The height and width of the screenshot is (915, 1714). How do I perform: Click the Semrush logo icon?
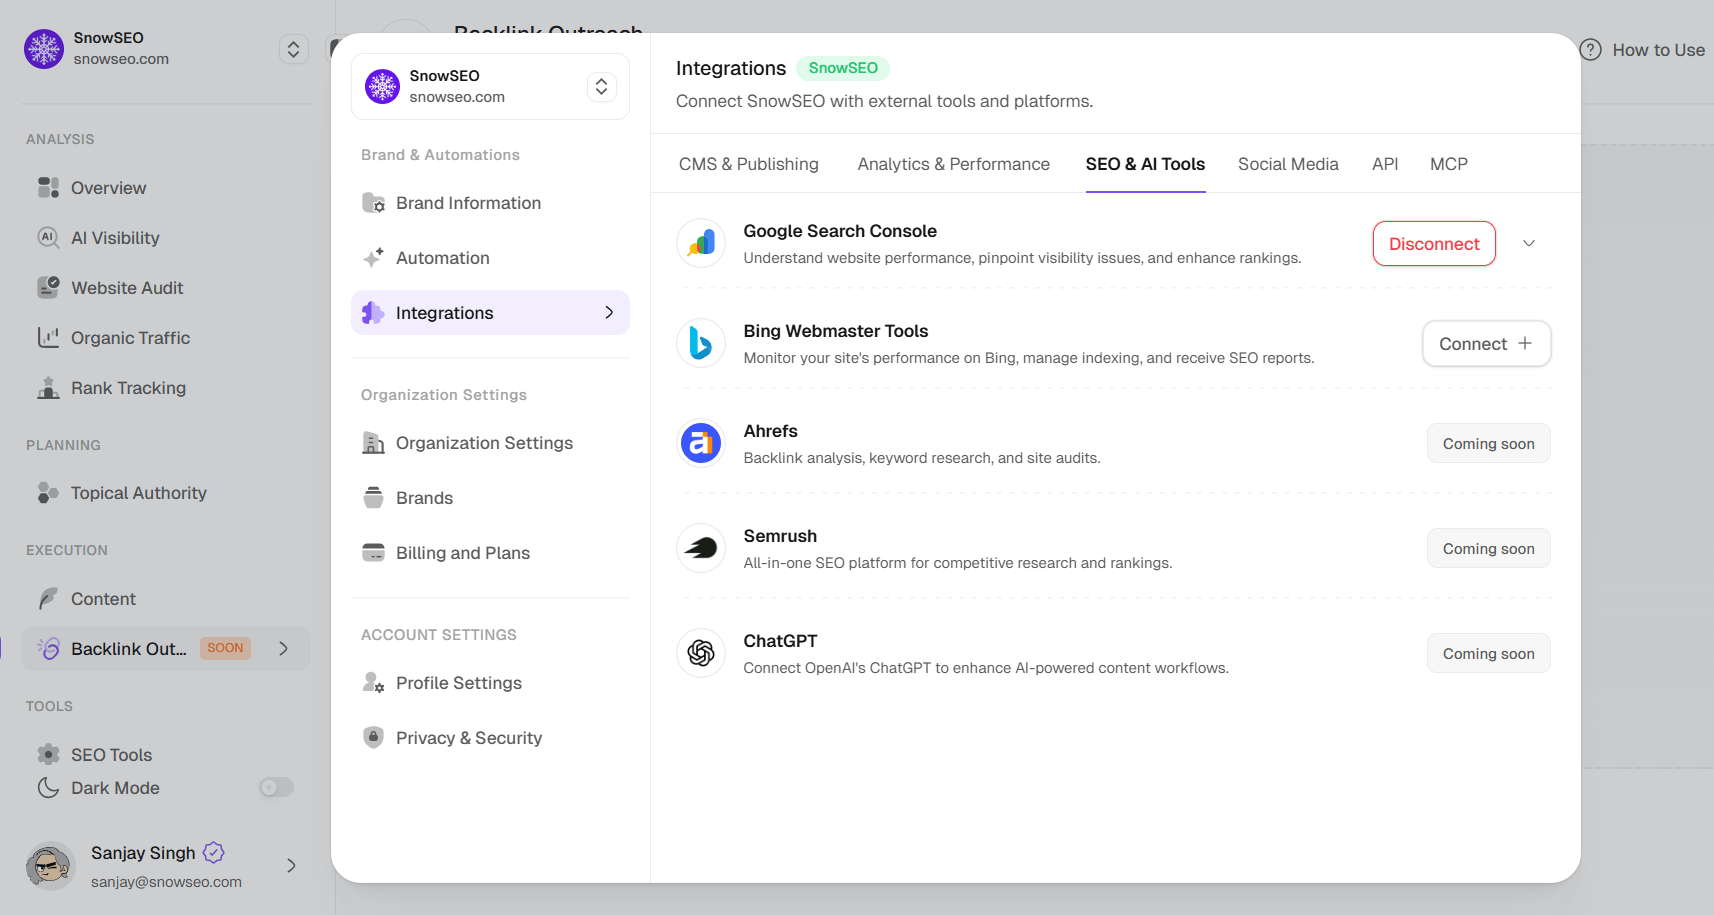pos(701,548)
